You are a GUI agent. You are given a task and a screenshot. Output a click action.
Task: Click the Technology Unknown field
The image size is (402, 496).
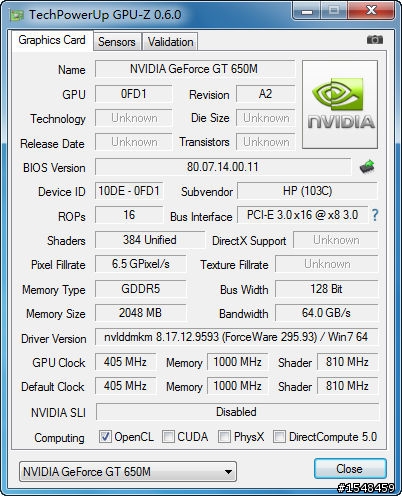[133, 118]
